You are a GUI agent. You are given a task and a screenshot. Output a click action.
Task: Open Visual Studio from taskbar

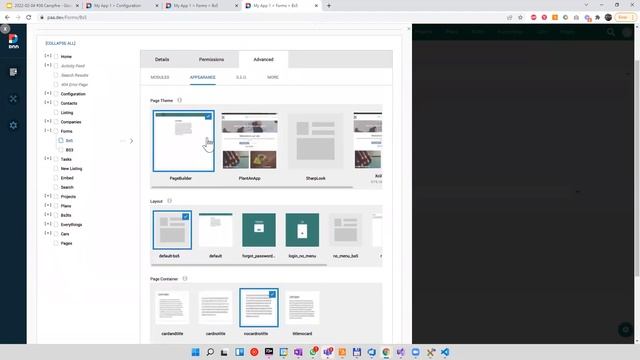click(x=401, y=352)
